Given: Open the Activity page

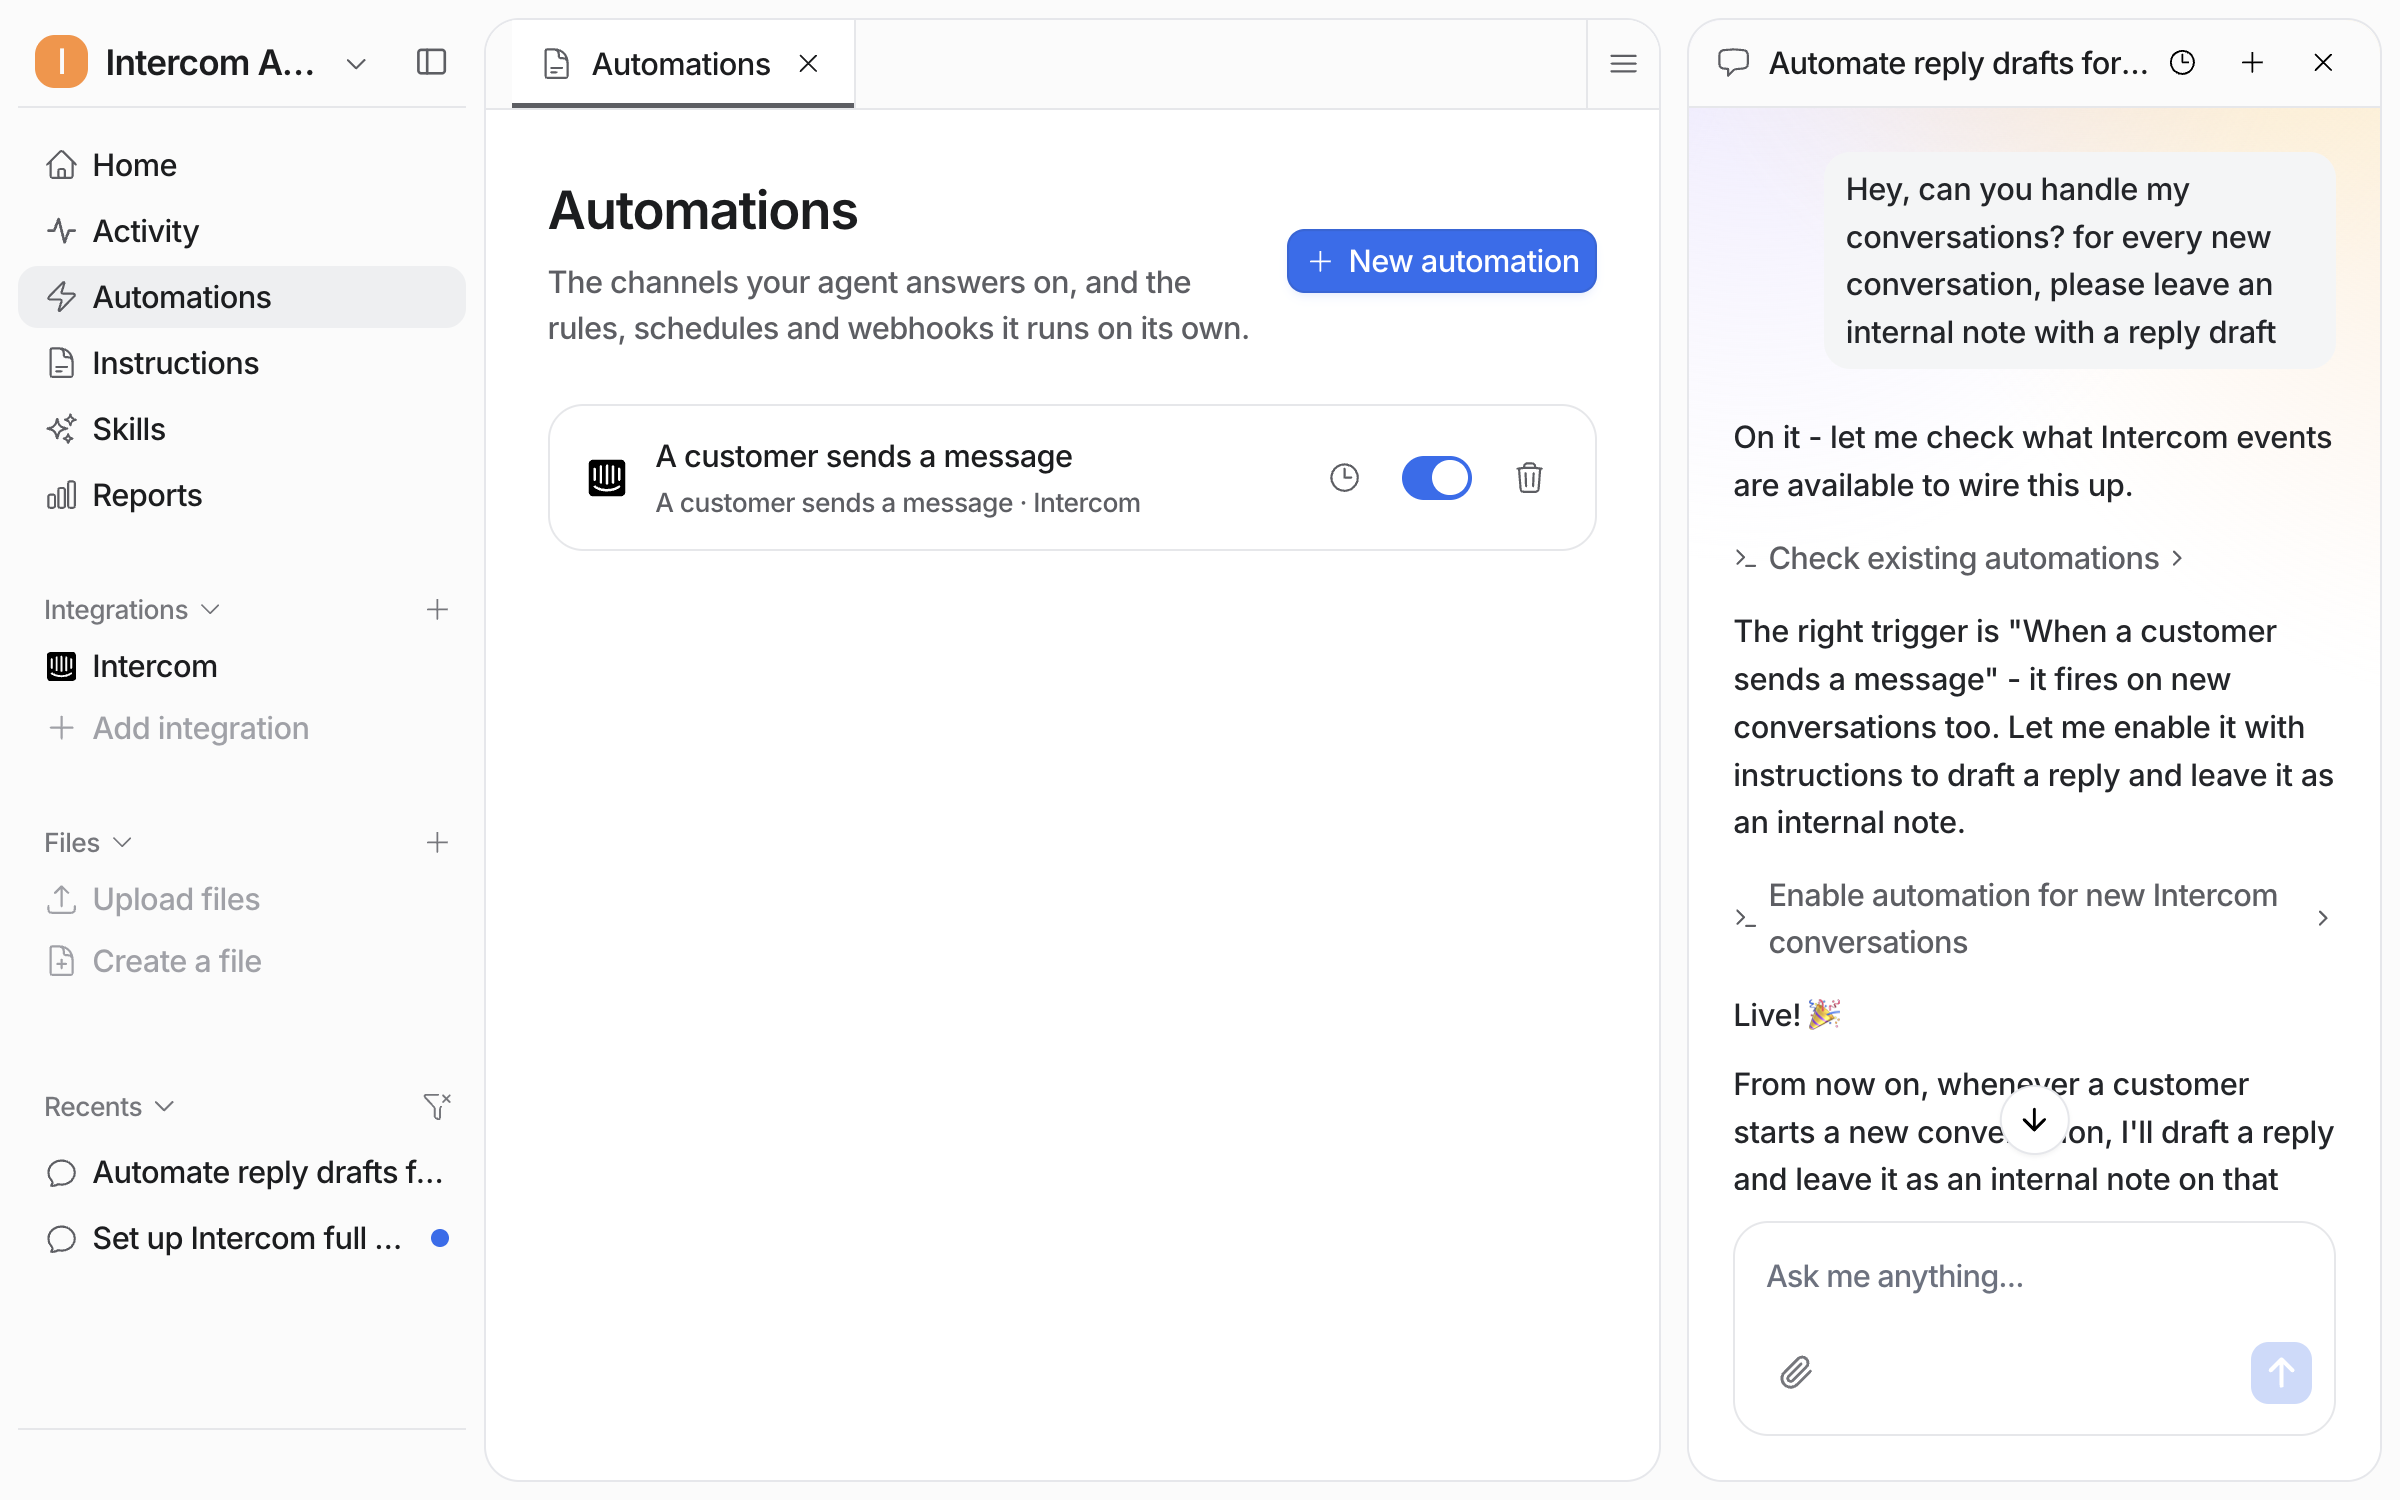Looking at the screenshot, I should point(241,231).
